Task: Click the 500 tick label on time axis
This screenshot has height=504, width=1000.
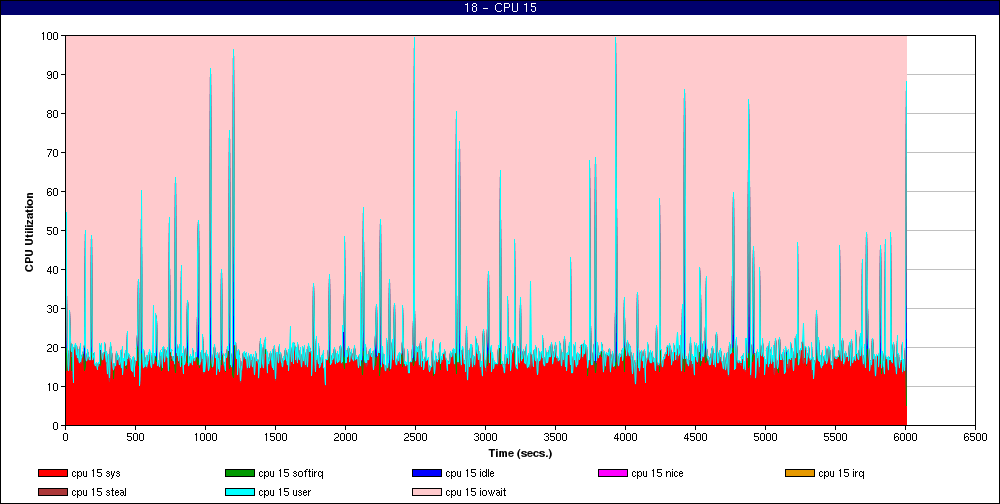Action: pos(135,438)
